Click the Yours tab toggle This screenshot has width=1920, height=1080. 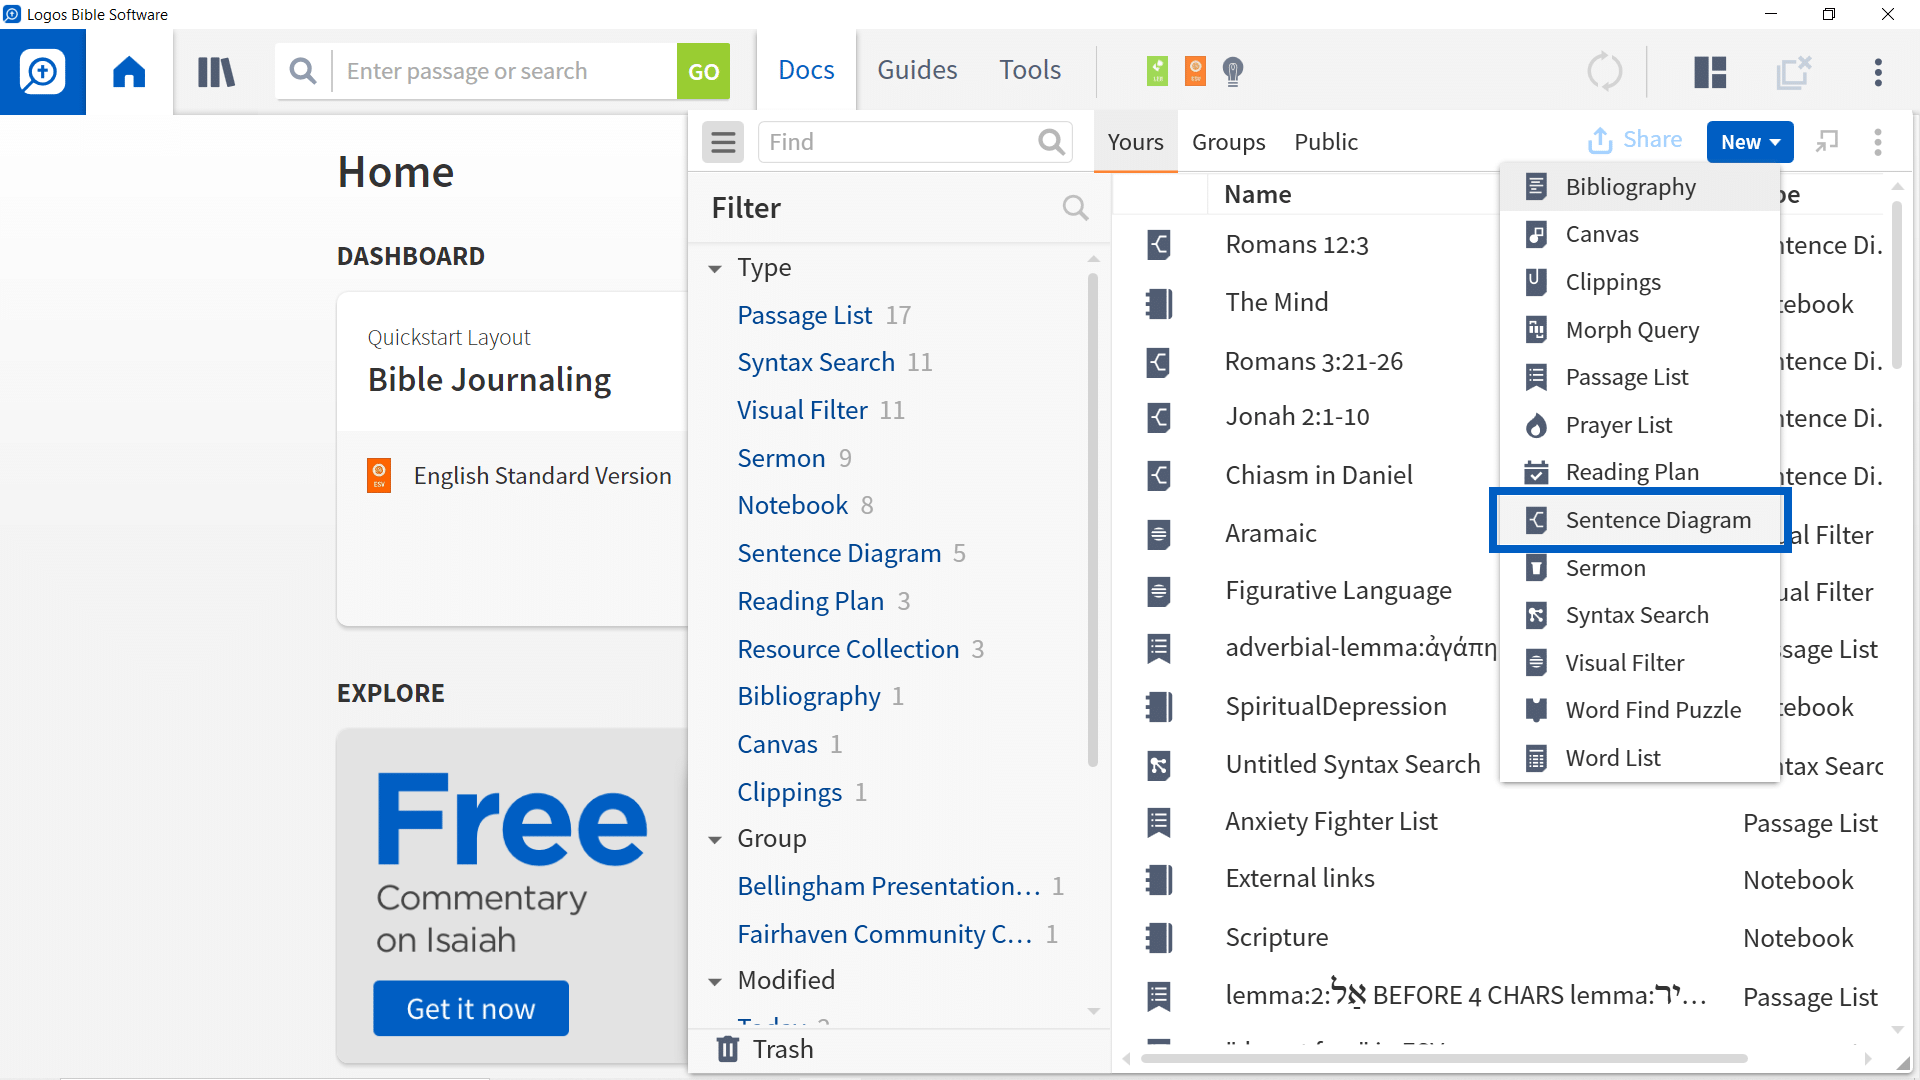pos(1135,141)
